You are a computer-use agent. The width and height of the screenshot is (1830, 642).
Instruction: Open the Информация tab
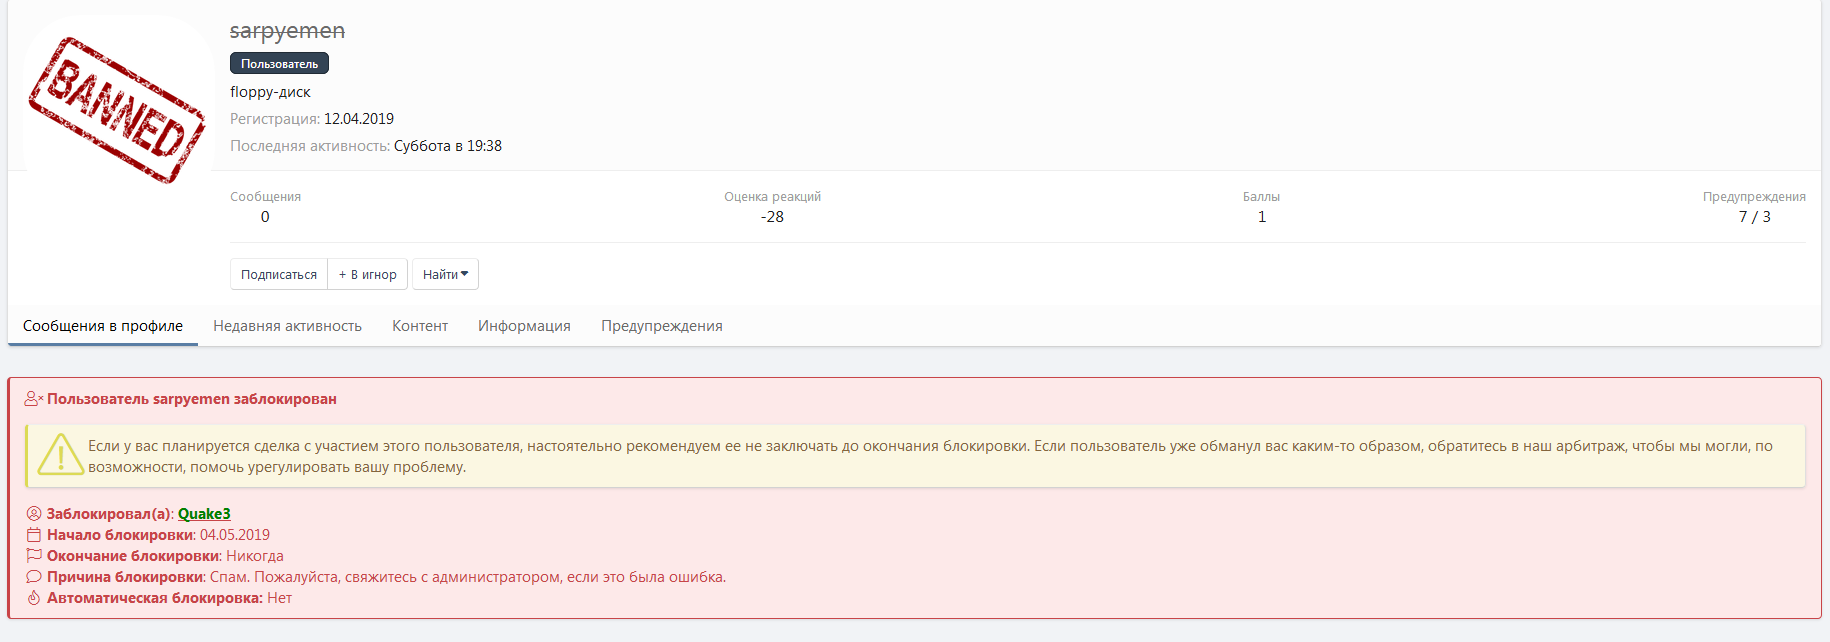coord(524,326)
